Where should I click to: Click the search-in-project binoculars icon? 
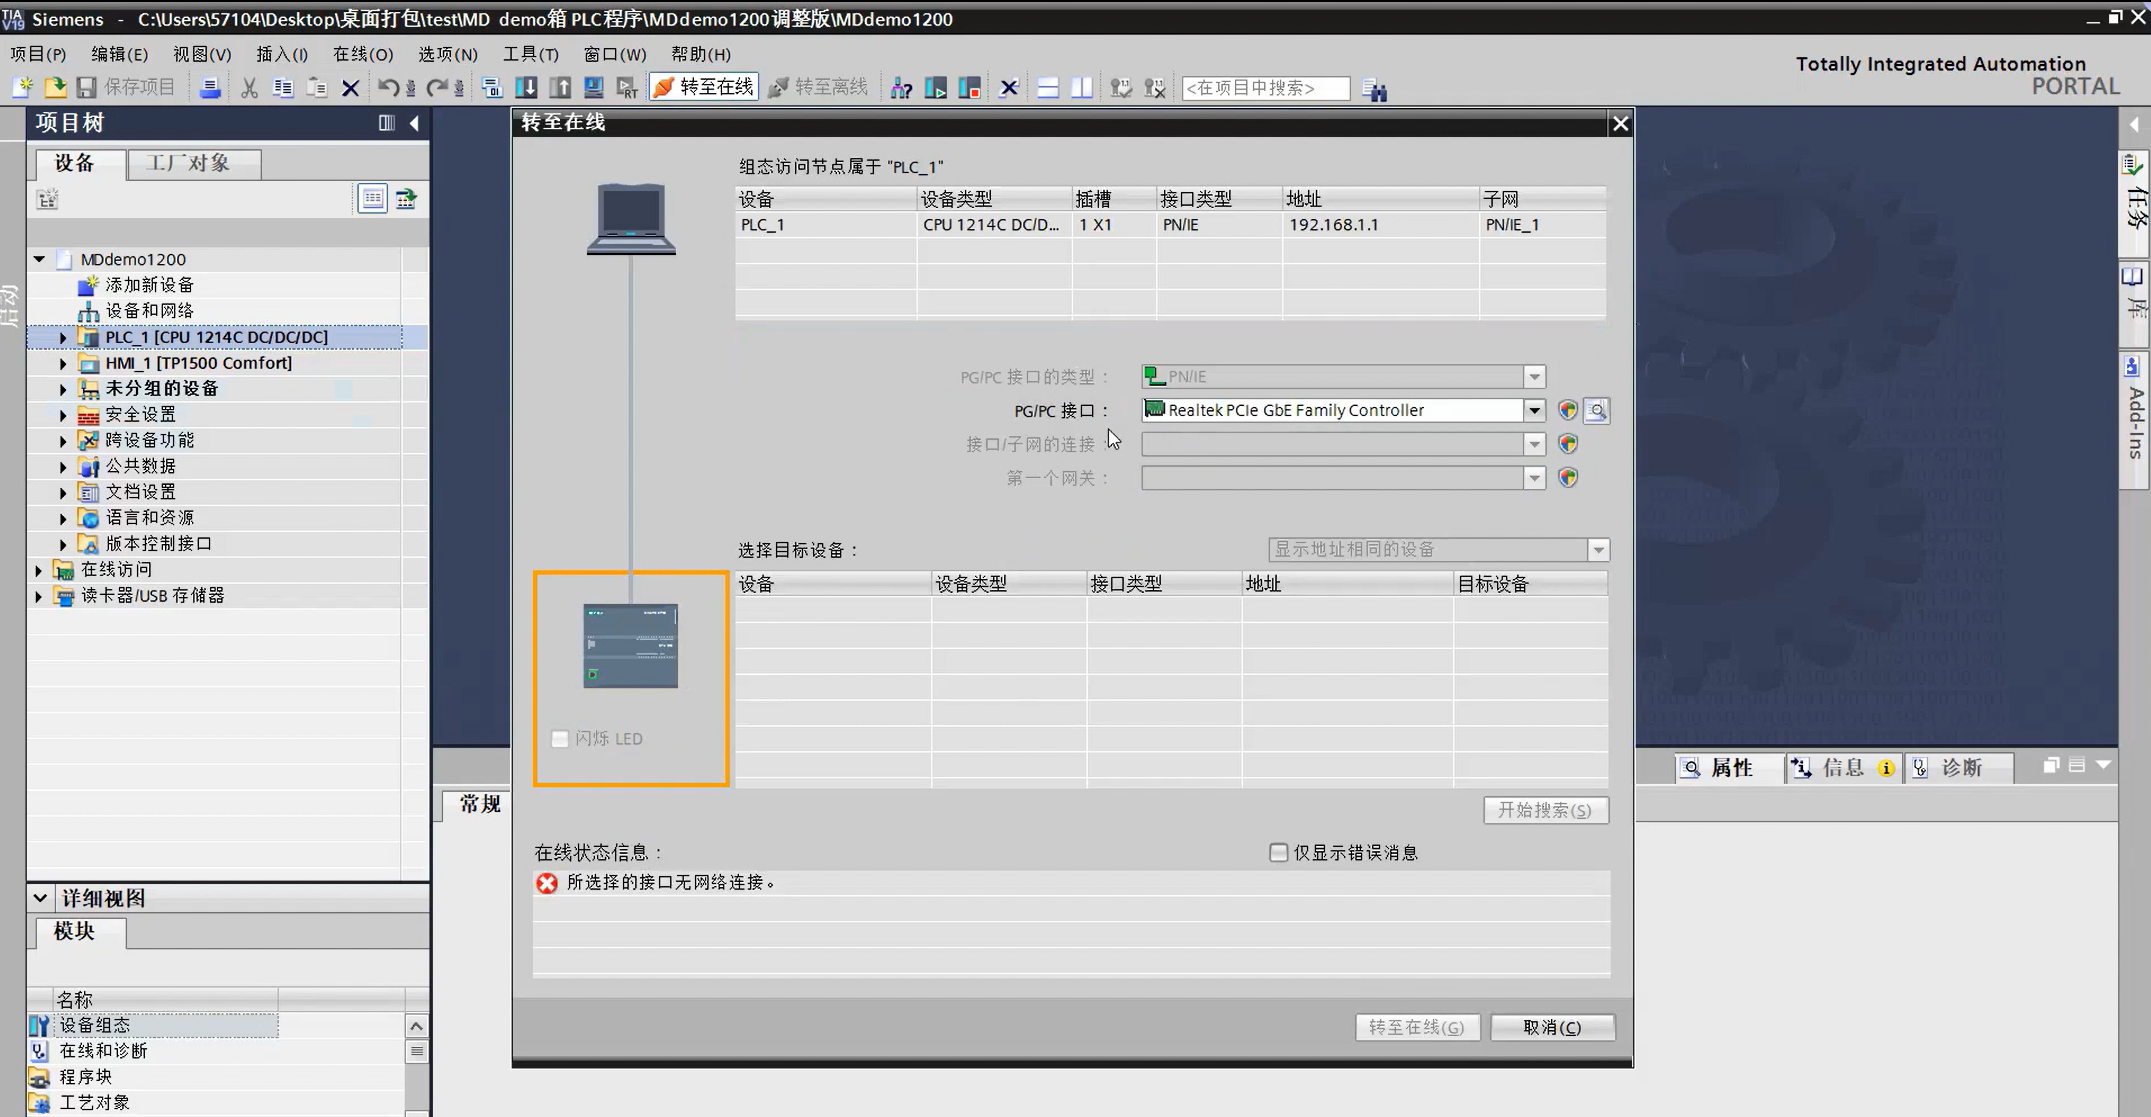point(1375,90)
